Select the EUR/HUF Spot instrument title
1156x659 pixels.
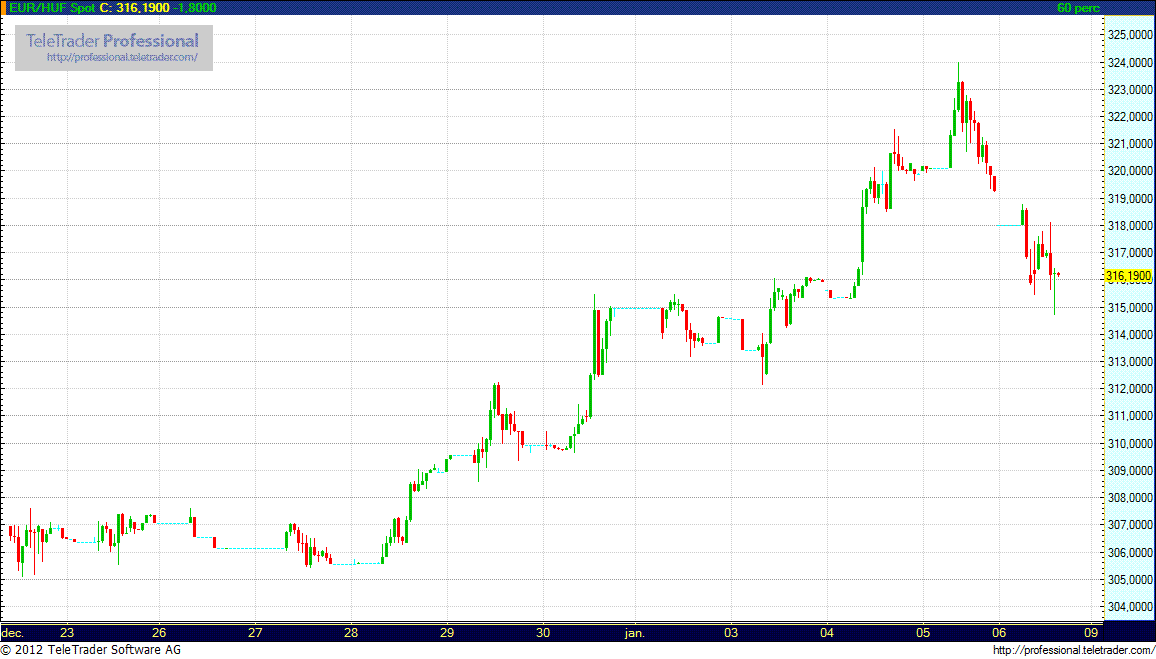pos(52,7)
